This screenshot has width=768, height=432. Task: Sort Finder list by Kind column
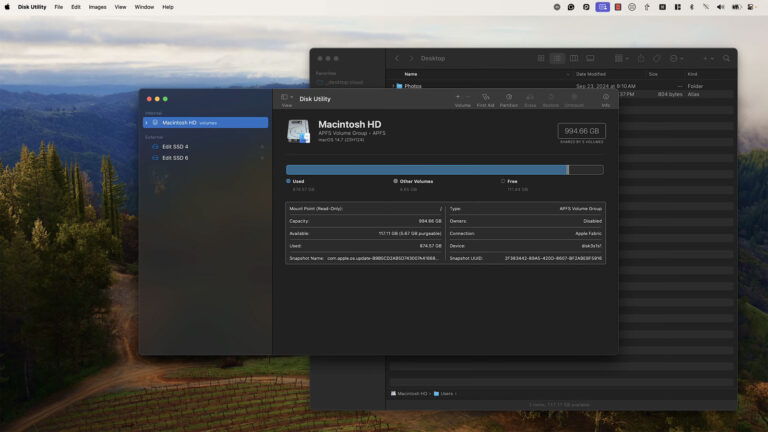(x=692, y=74)
